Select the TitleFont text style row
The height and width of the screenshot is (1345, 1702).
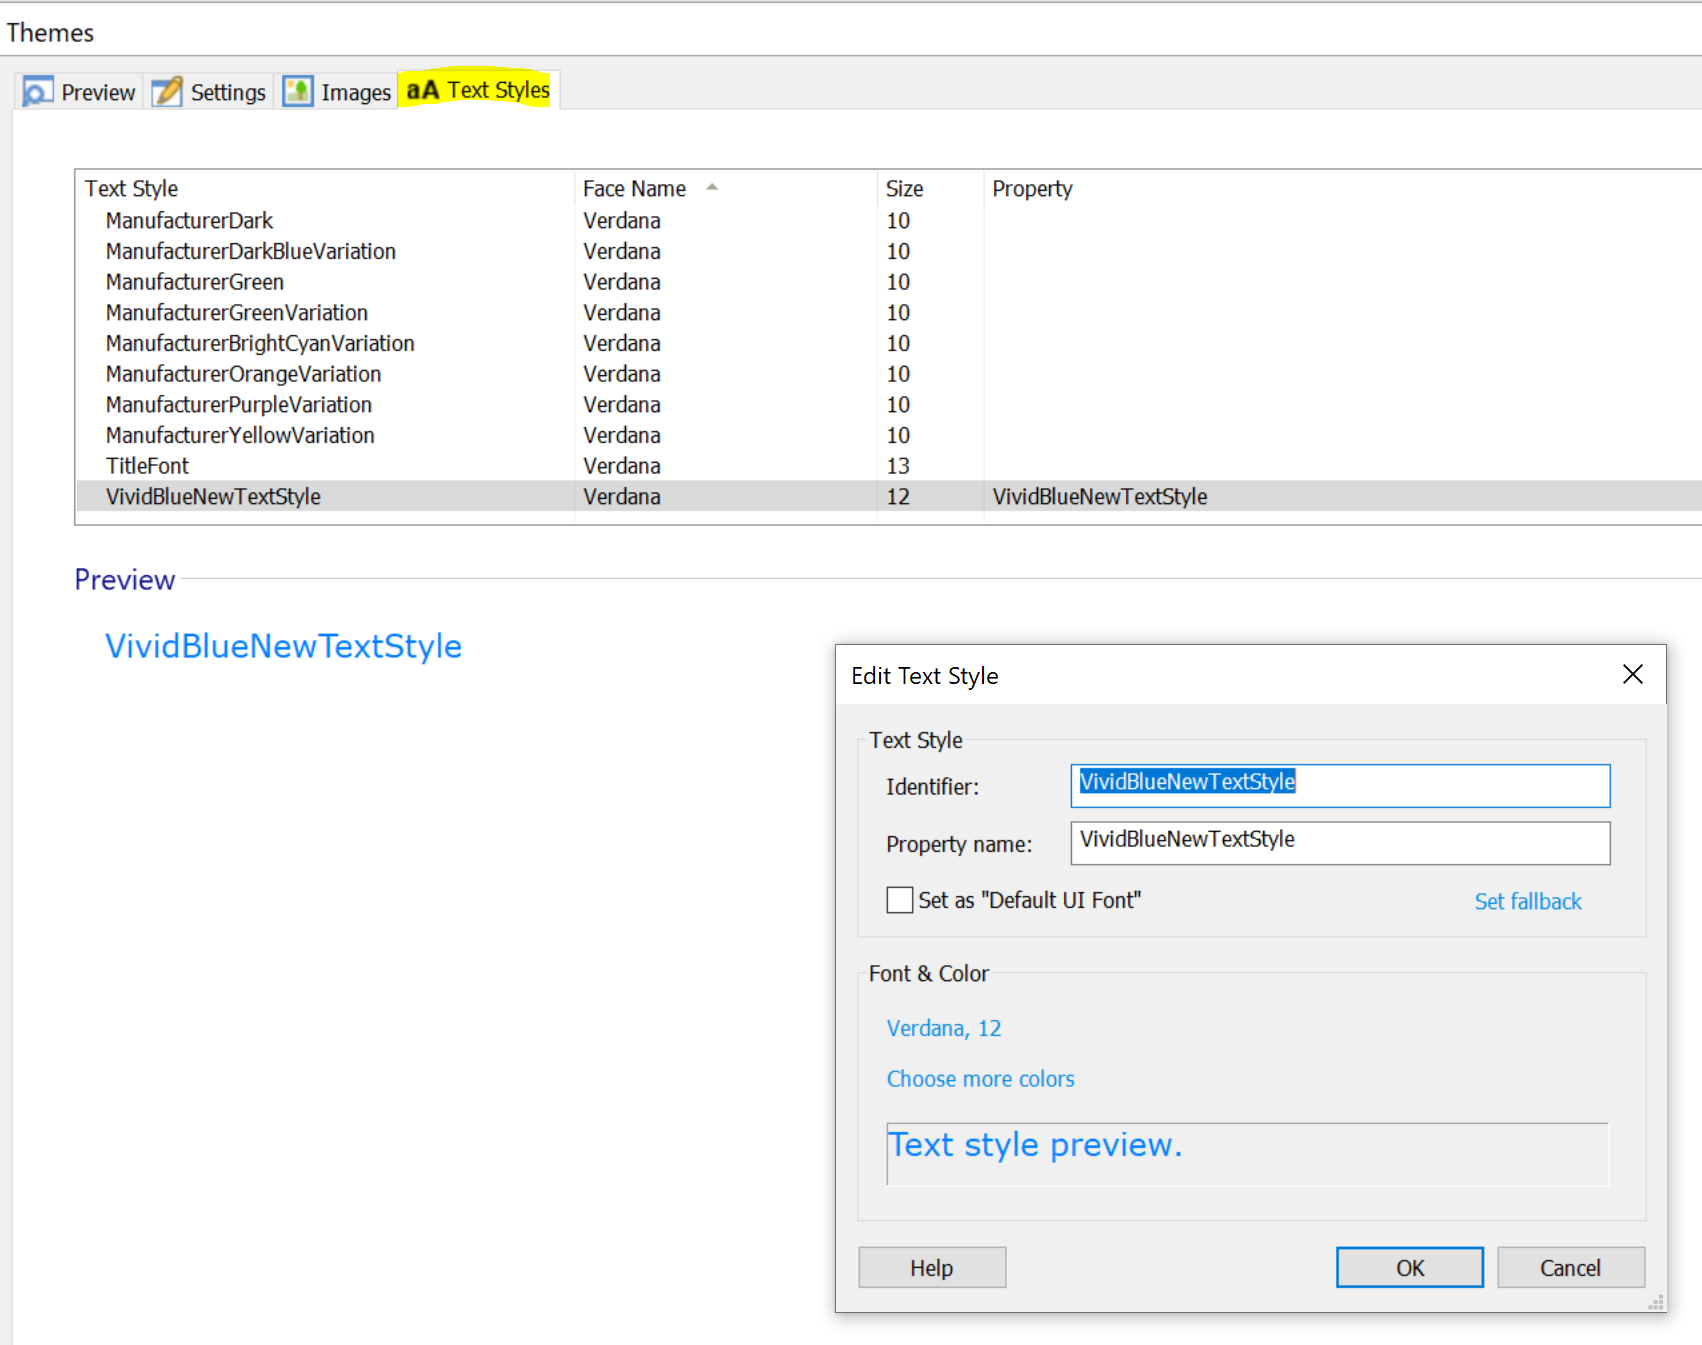(x=148, y=466)
